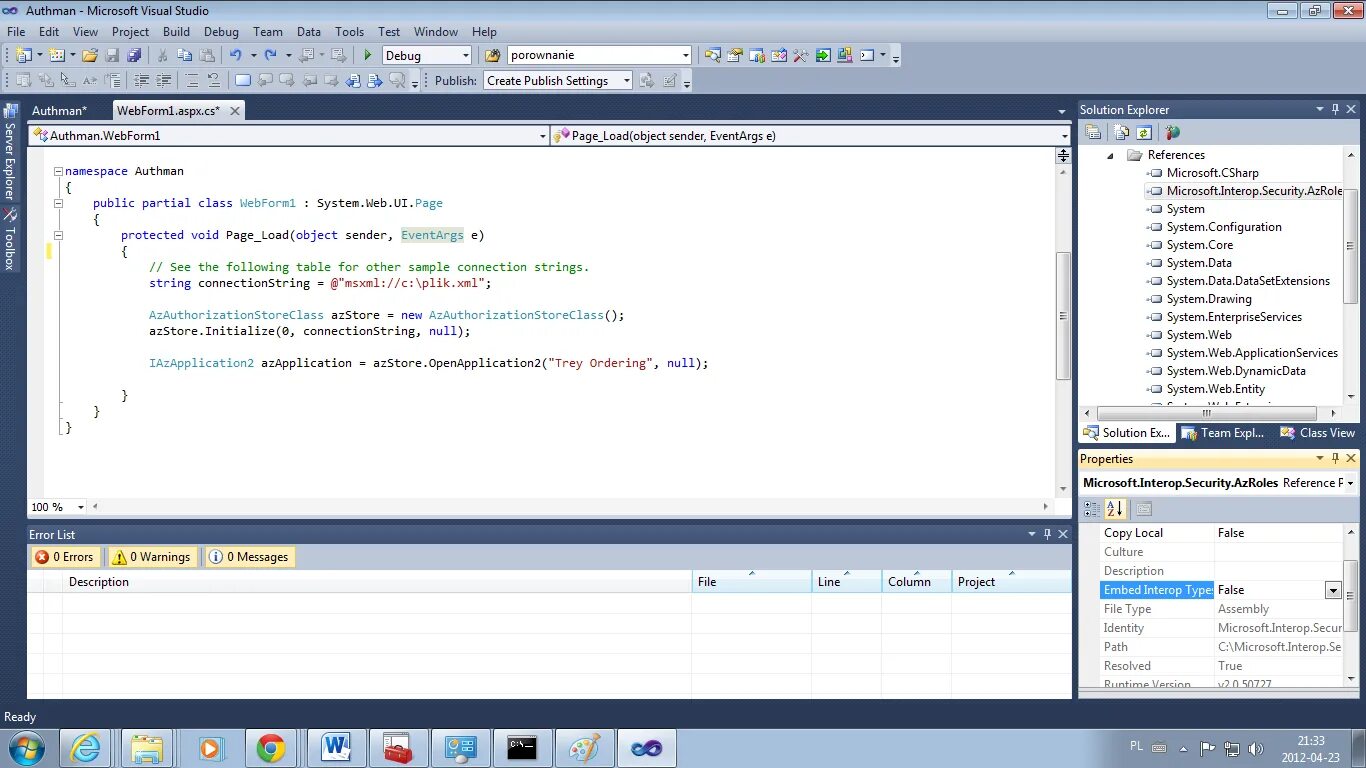Sort Error List by Line column
1366x768 pixels.
[x=846, y=582]
